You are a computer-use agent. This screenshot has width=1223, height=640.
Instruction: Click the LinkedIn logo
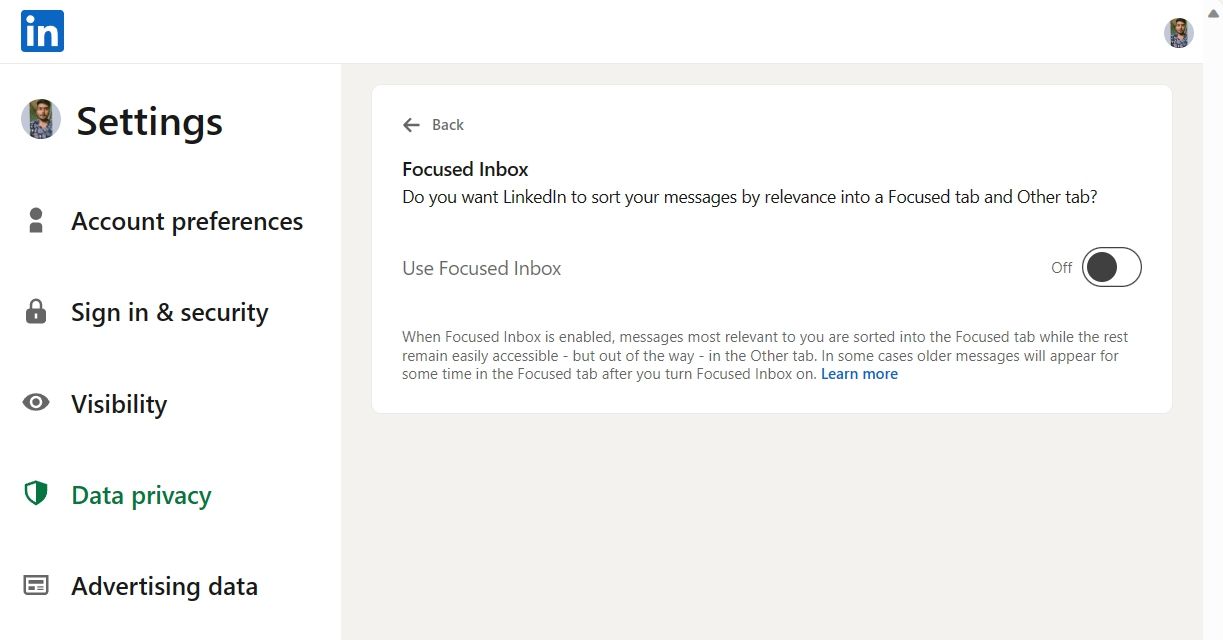pyautogui.click(x=41, y=31)
